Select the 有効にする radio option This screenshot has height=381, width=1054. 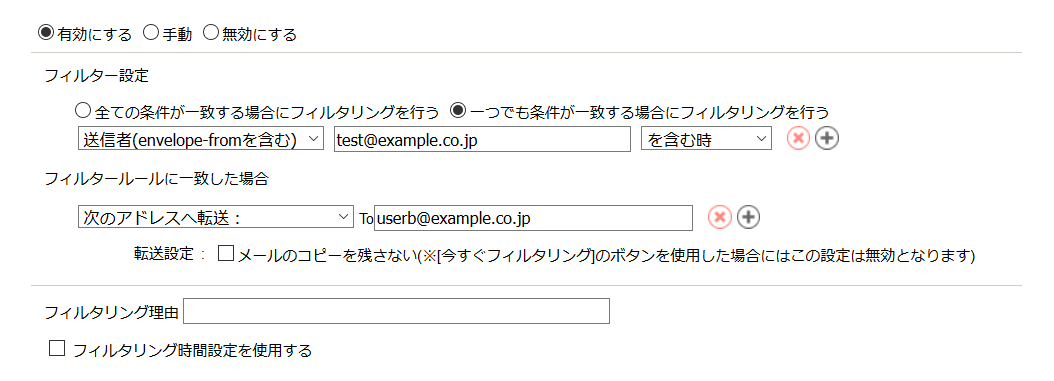coord(46,32)
